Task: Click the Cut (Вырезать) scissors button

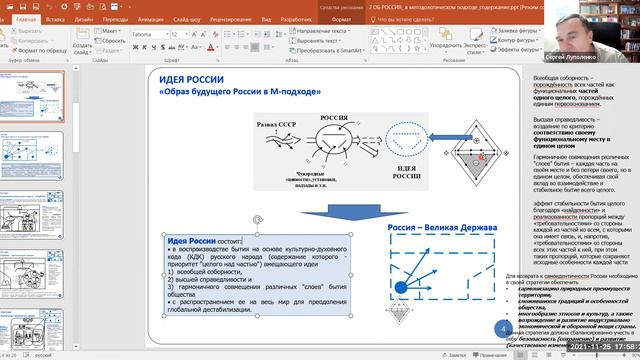Action: [27, 31]
